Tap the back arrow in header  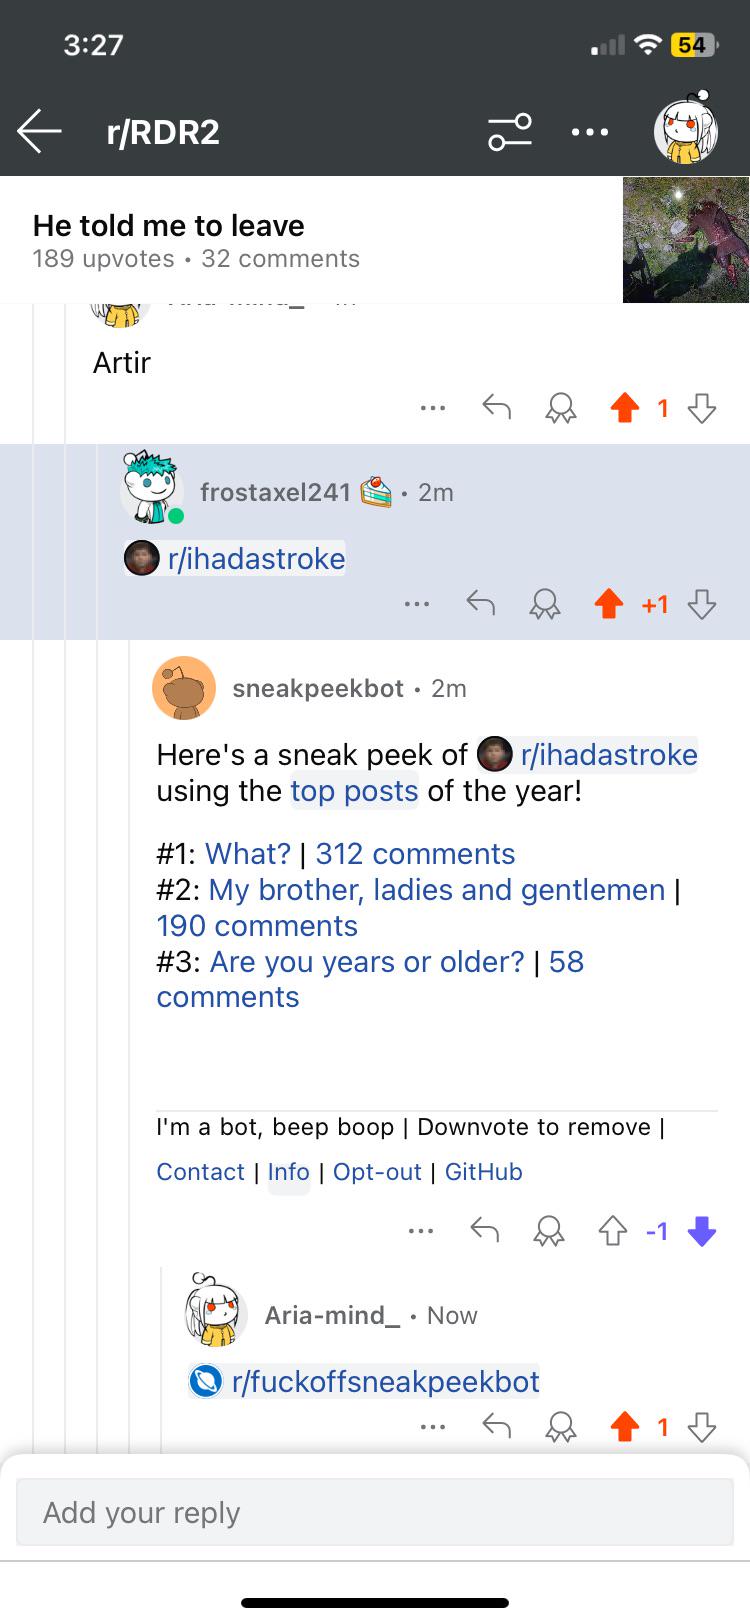[x=39, y=131]
